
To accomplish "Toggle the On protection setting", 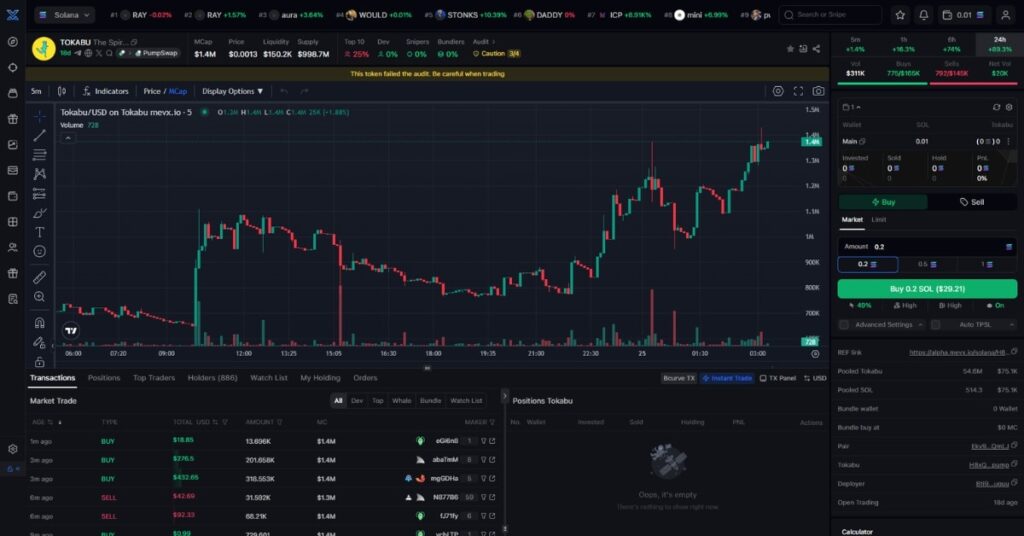I will tap(995, 306).
